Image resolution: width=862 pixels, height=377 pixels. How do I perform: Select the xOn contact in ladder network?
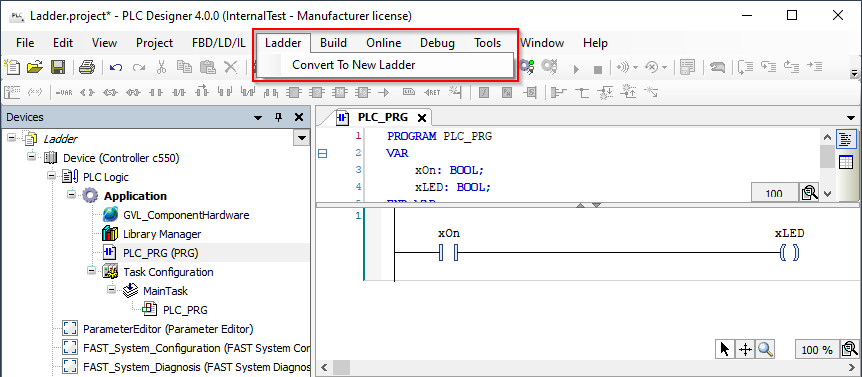(x=449, y=253)
